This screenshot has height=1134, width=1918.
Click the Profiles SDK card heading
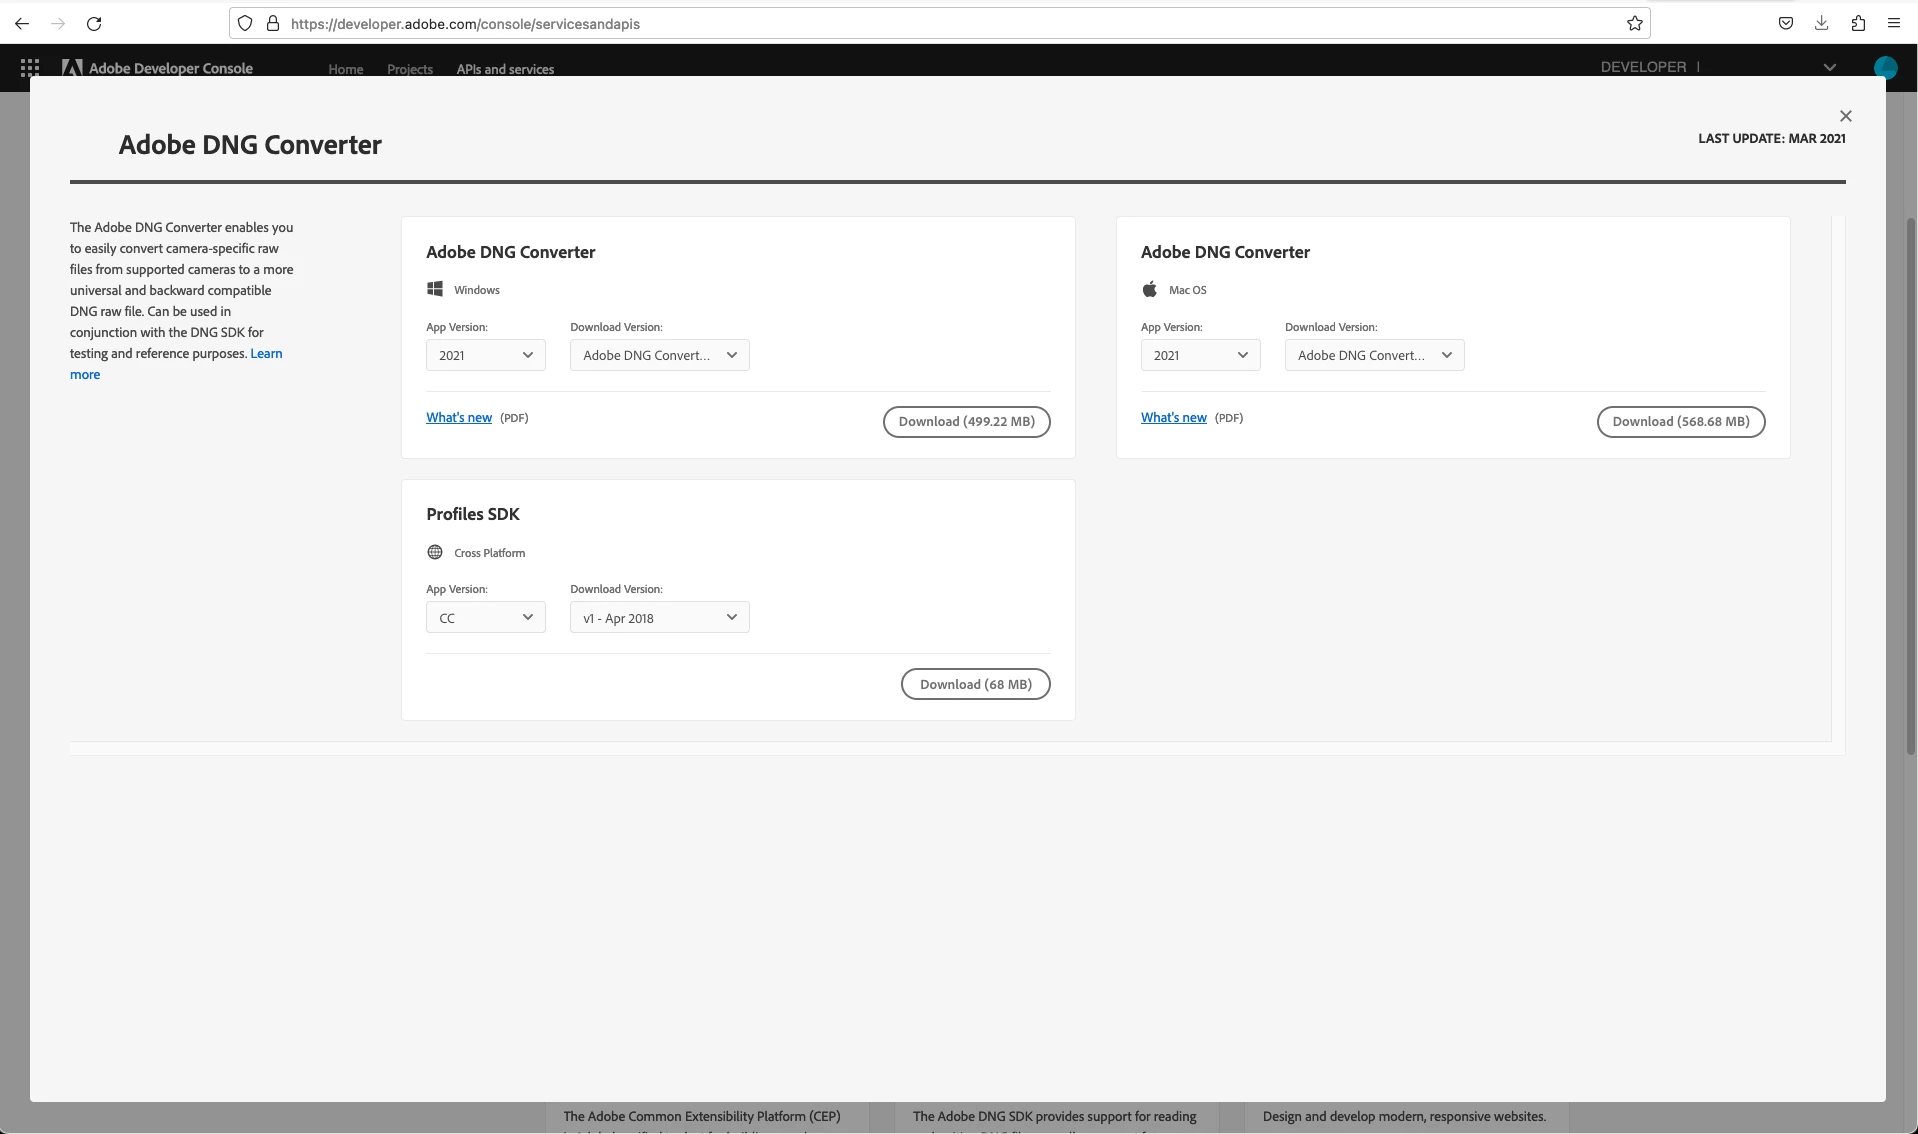click(473, 514)
